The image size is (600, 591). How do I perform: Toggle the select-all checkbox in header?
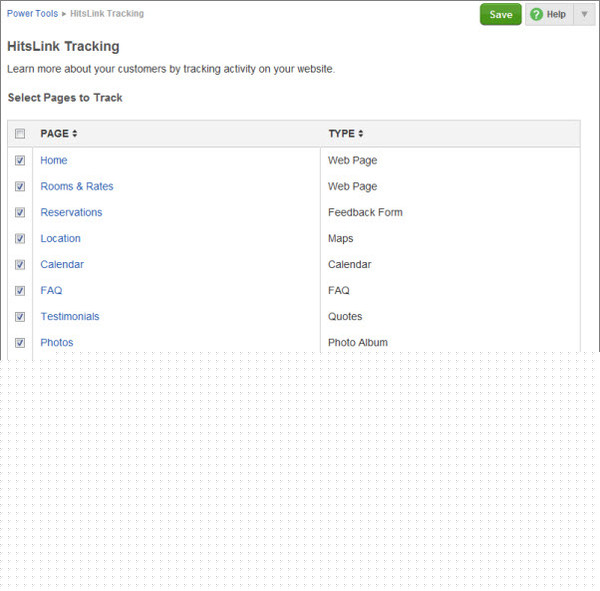tap(20, 134)
